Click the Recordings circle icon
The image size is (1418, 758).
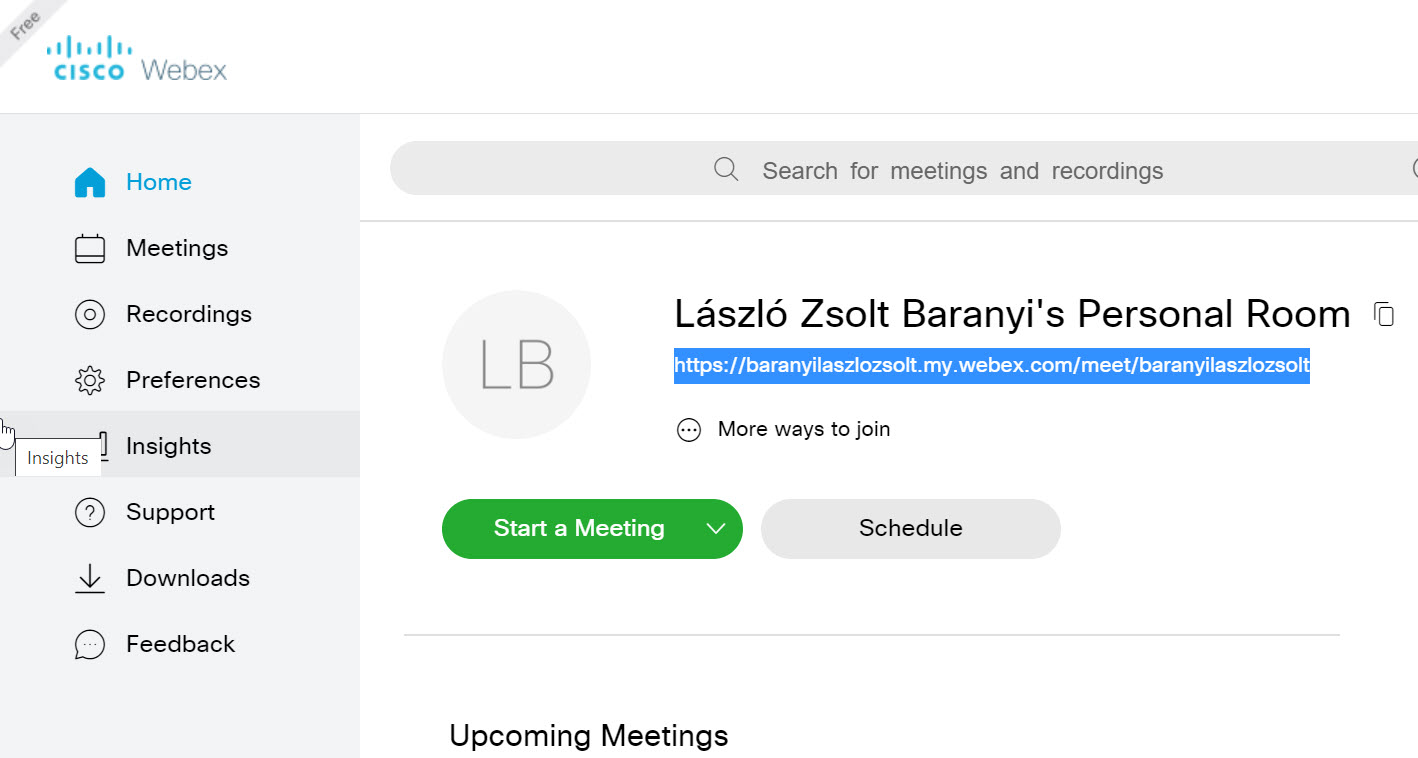[90, 314]
